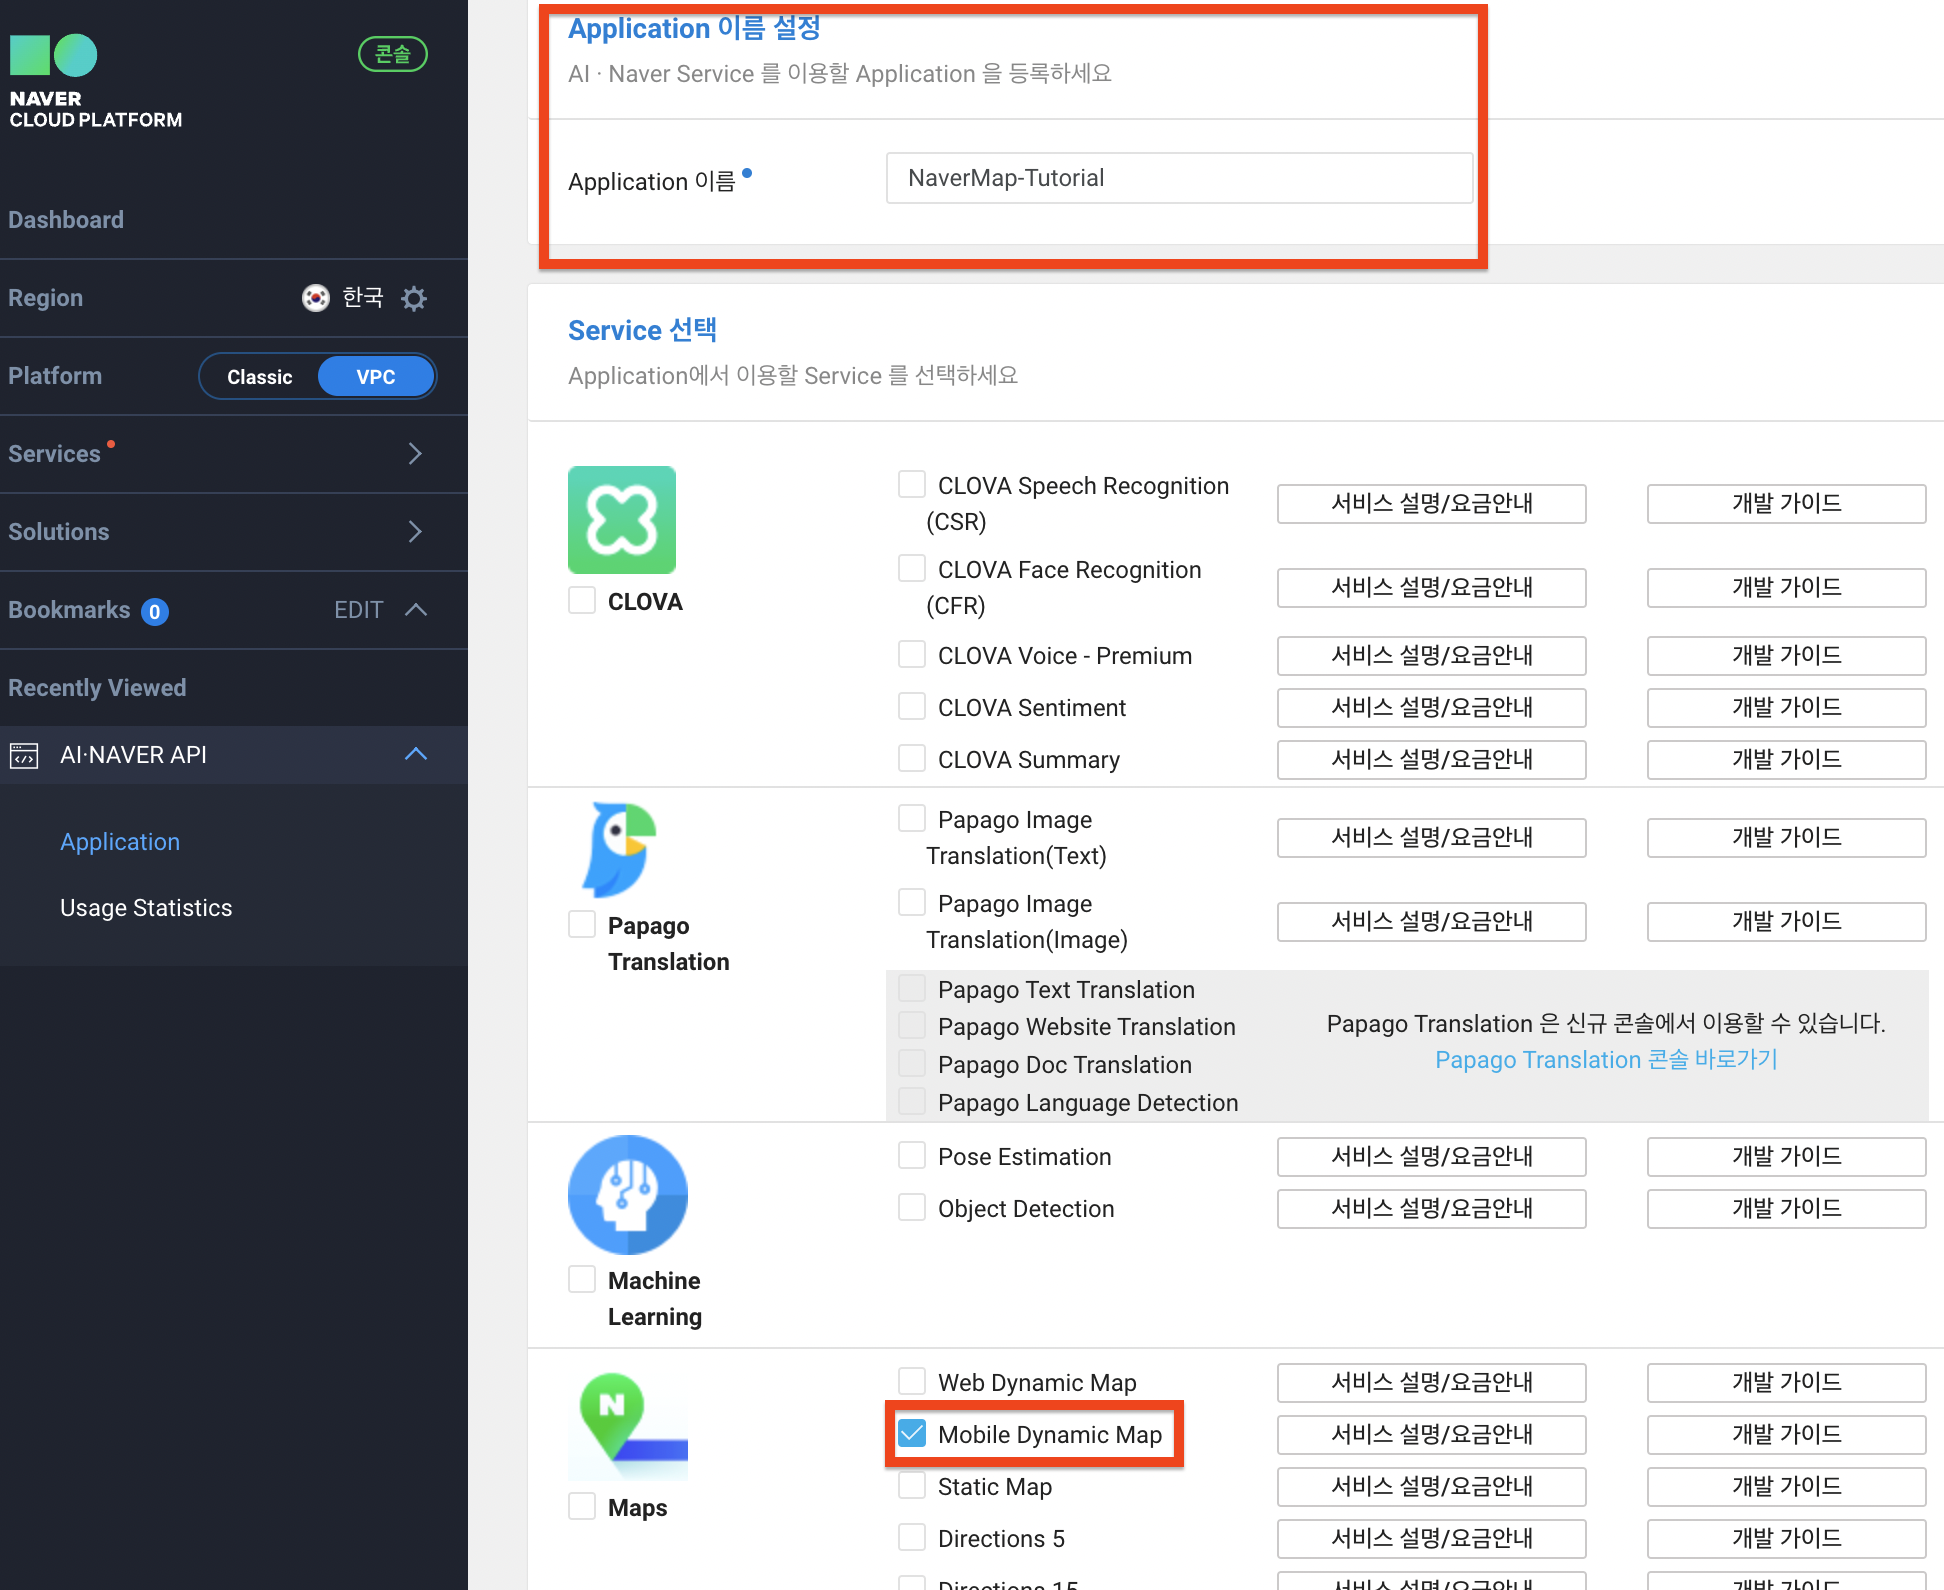Collapse the Bookmarks section chevron
This screenshot has height=1590, width=1944.
click(x=416, y=610)
